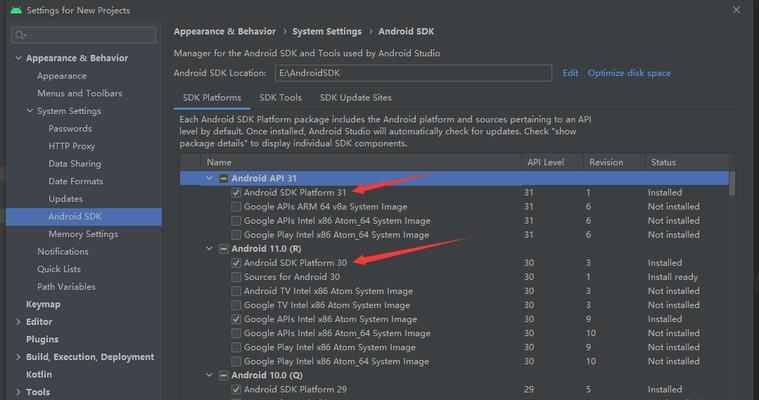Toggle the Android 11.0 (R) group checkbox
This screenshot has height=400, width=759.
(223, 249)
